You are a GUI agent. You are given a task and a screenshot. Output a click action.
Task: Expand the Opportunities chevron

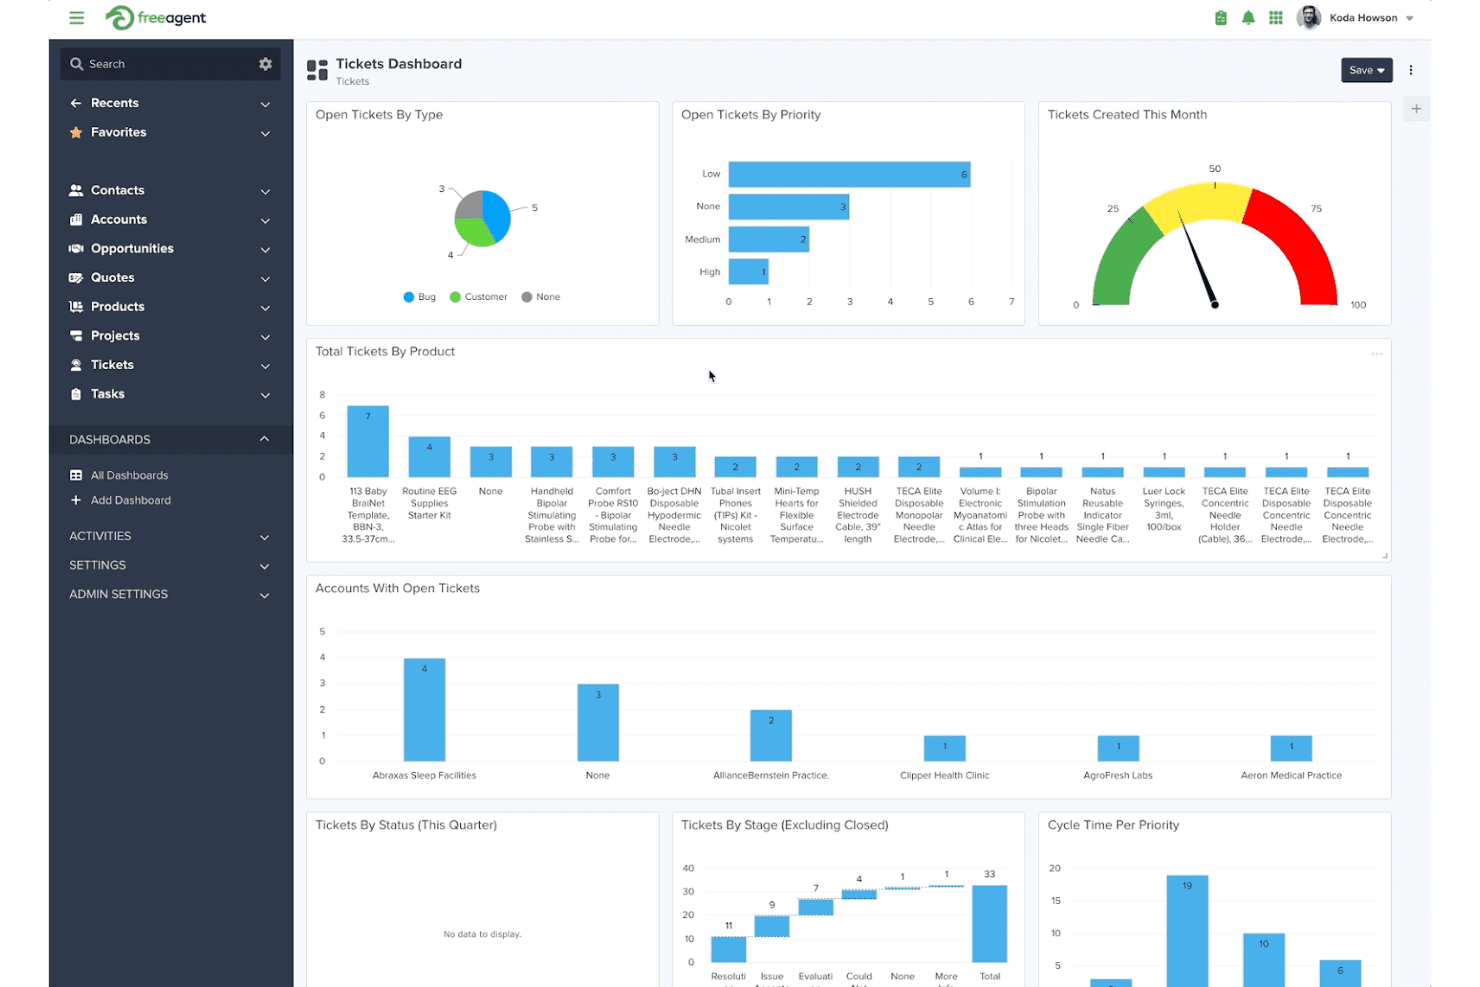tap(265, 249)
